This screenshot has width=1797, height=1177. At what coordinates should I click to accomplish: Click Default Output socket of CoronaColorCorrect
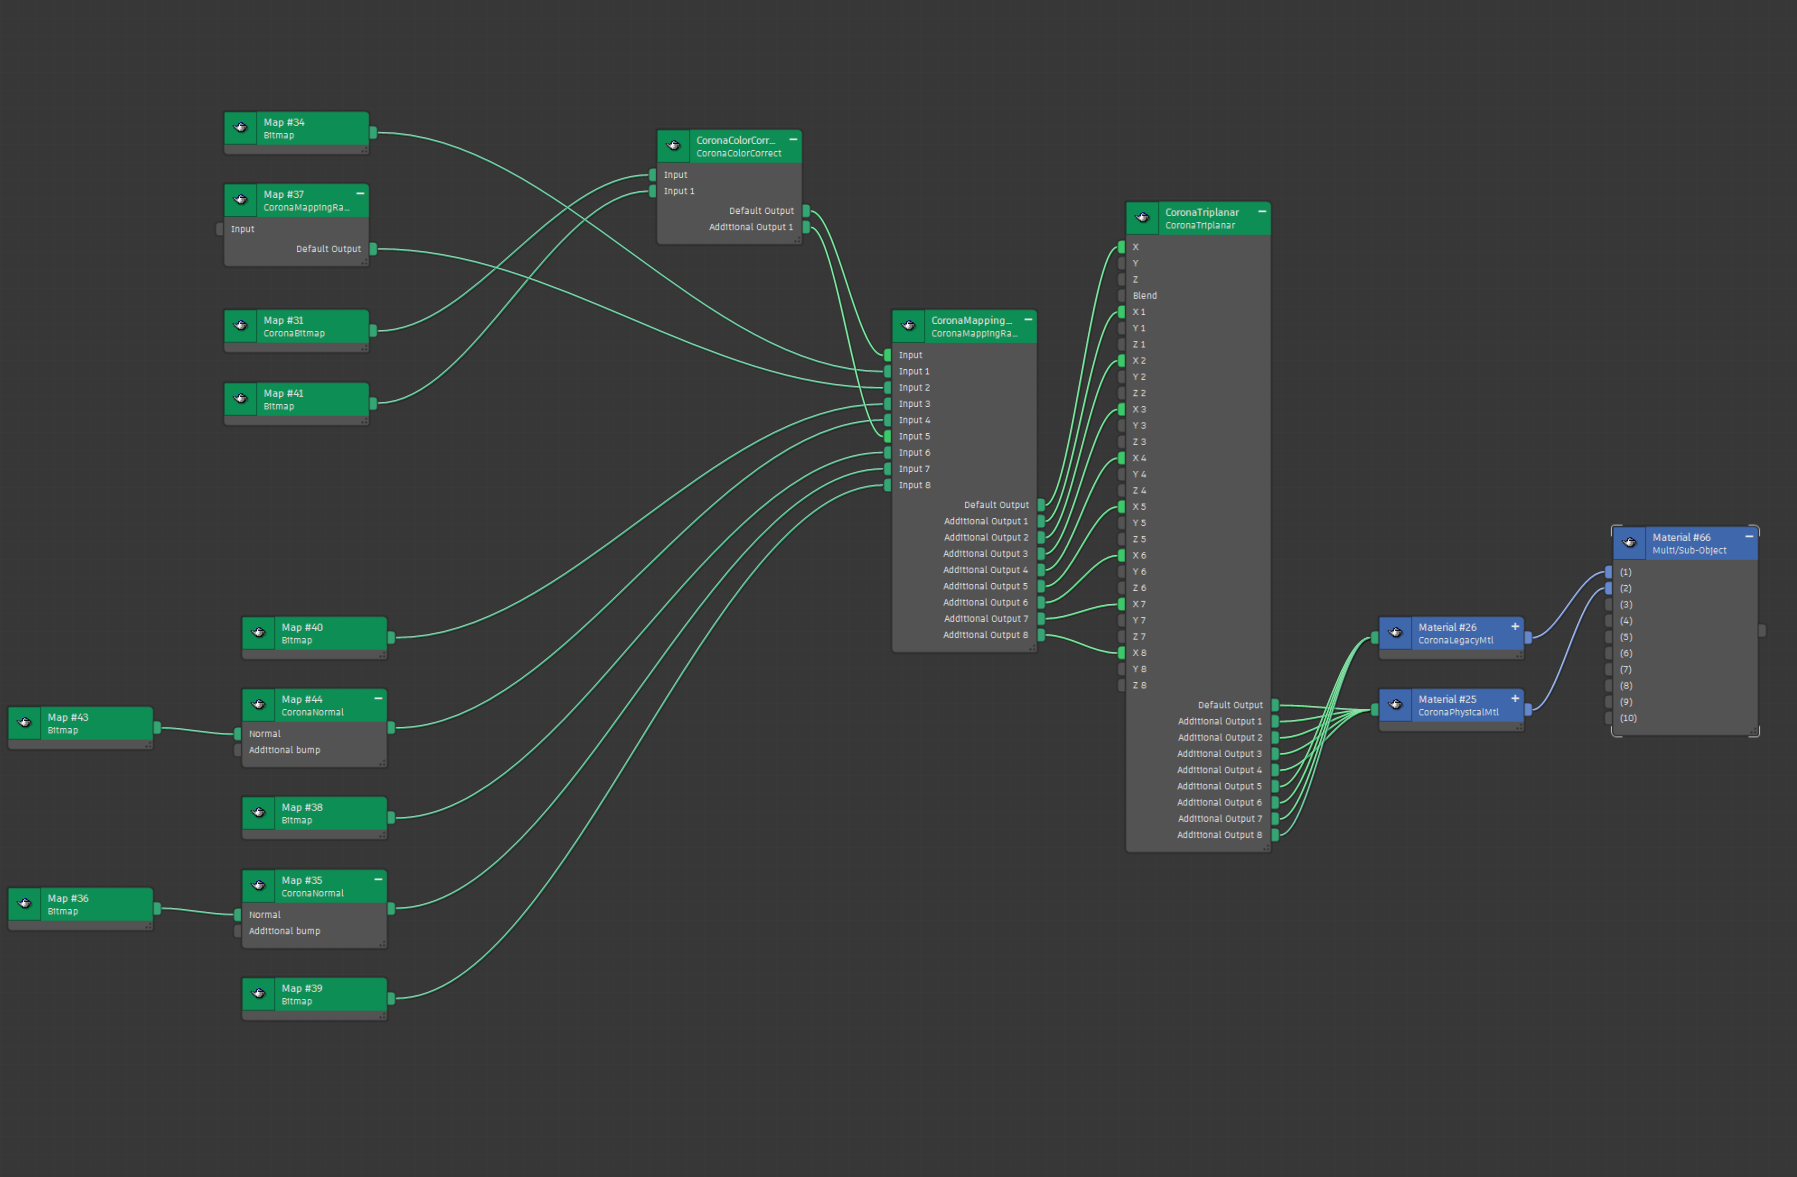tap(806, 211)
